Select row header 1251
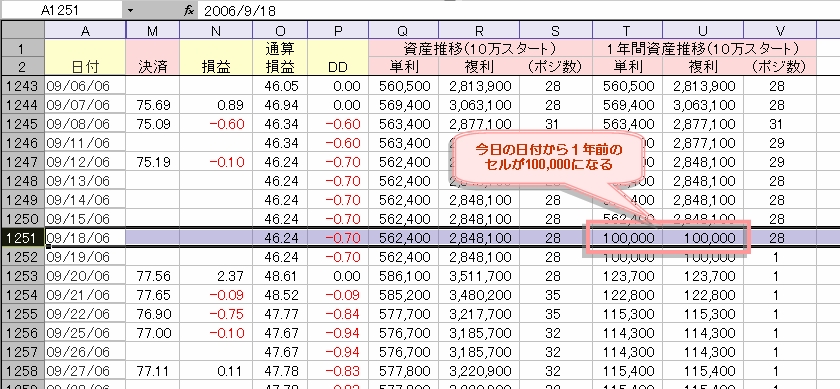 pyautogui.click(x=22, y=237)
